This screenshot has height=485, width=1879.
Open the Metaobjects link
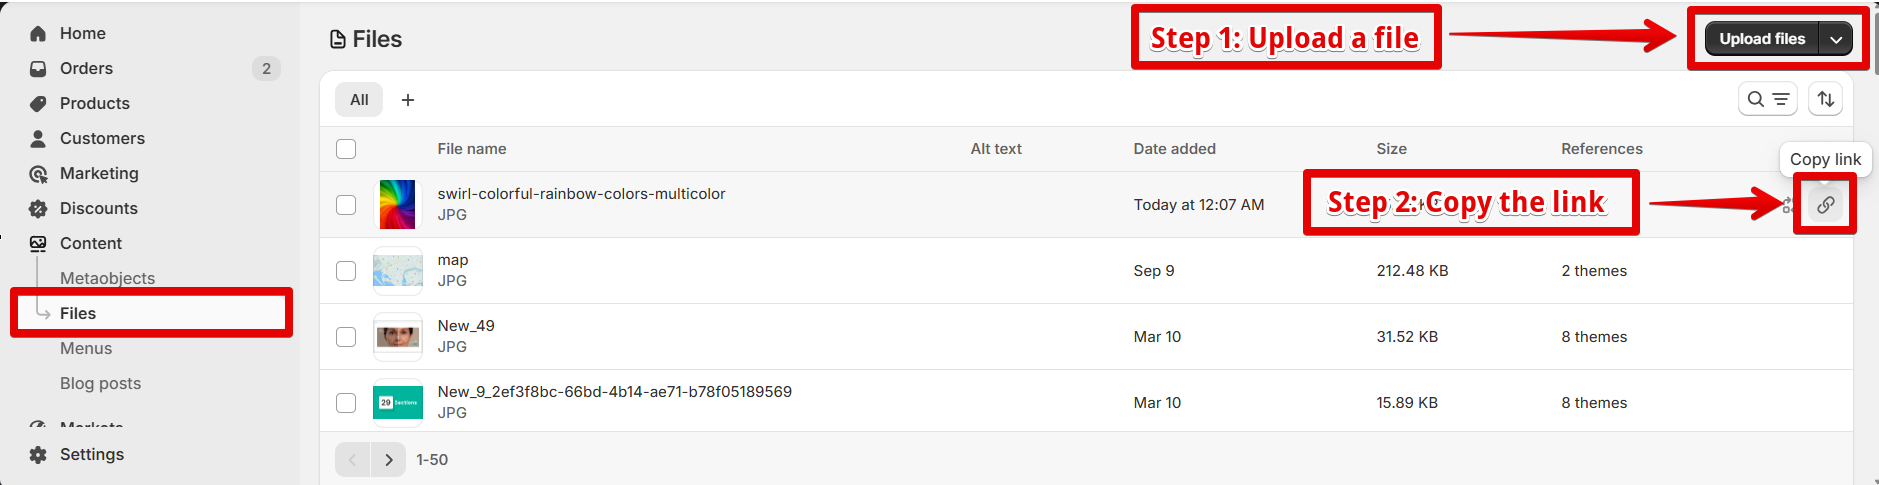click(x=107, y=278)
